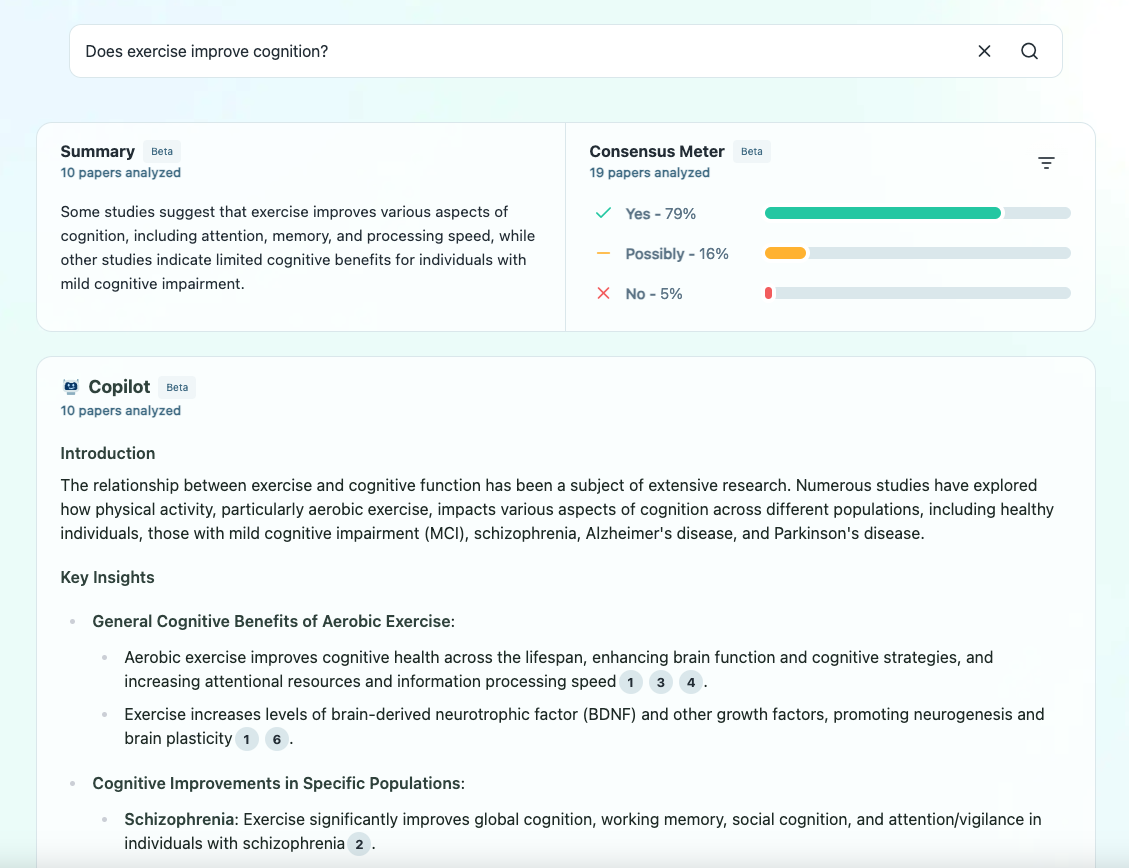Clear the search query with X icon
The width and height of the screenshot is (1129, 868).
click(x=984, y=51)
